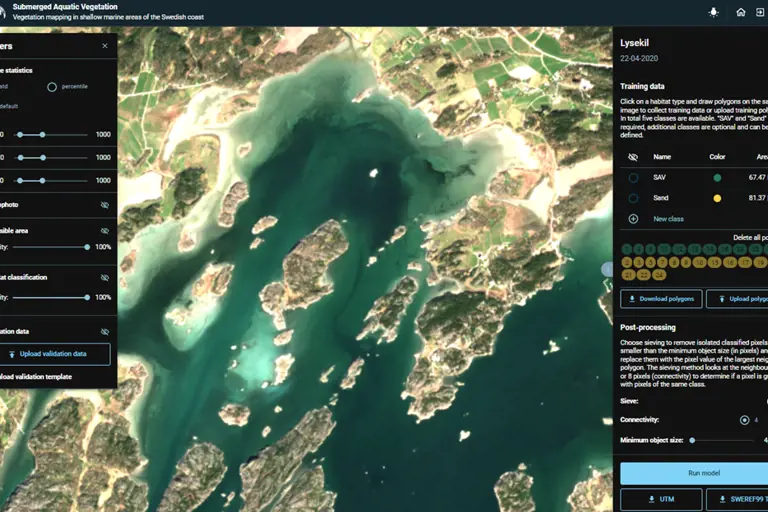Click the 'Name' column header
This screenshot has width=768, height=512.
coord(662,157)
